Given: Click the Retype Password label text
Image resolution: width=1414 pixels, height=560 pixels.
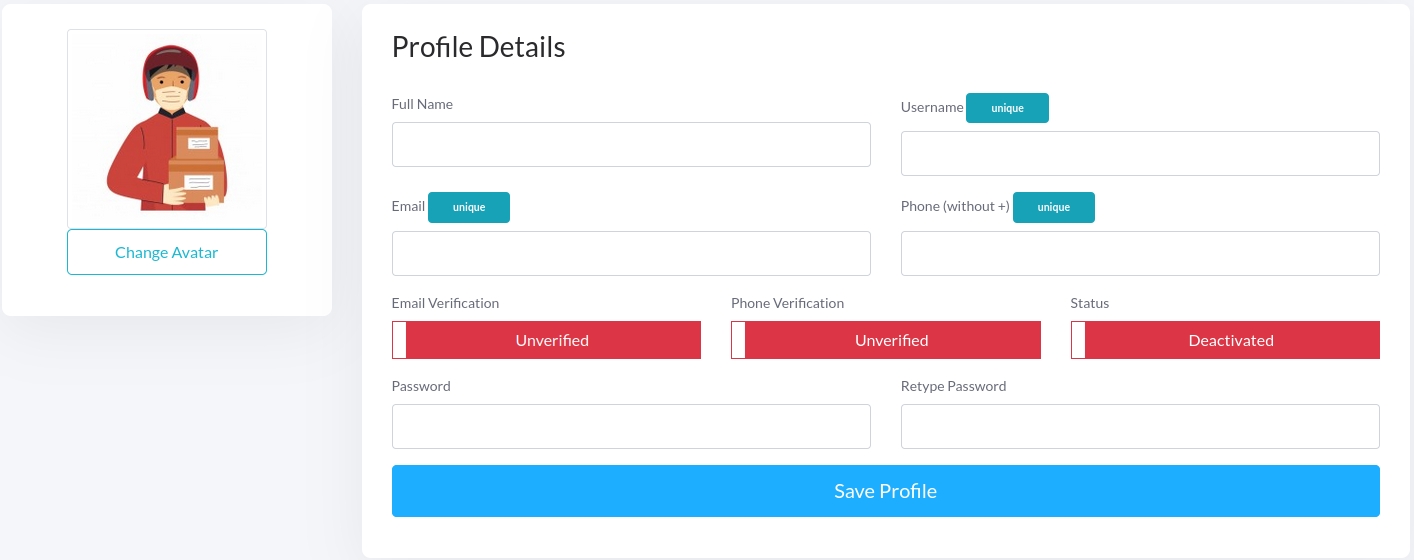Looking at the screenshot, I should tap(953, 386).
